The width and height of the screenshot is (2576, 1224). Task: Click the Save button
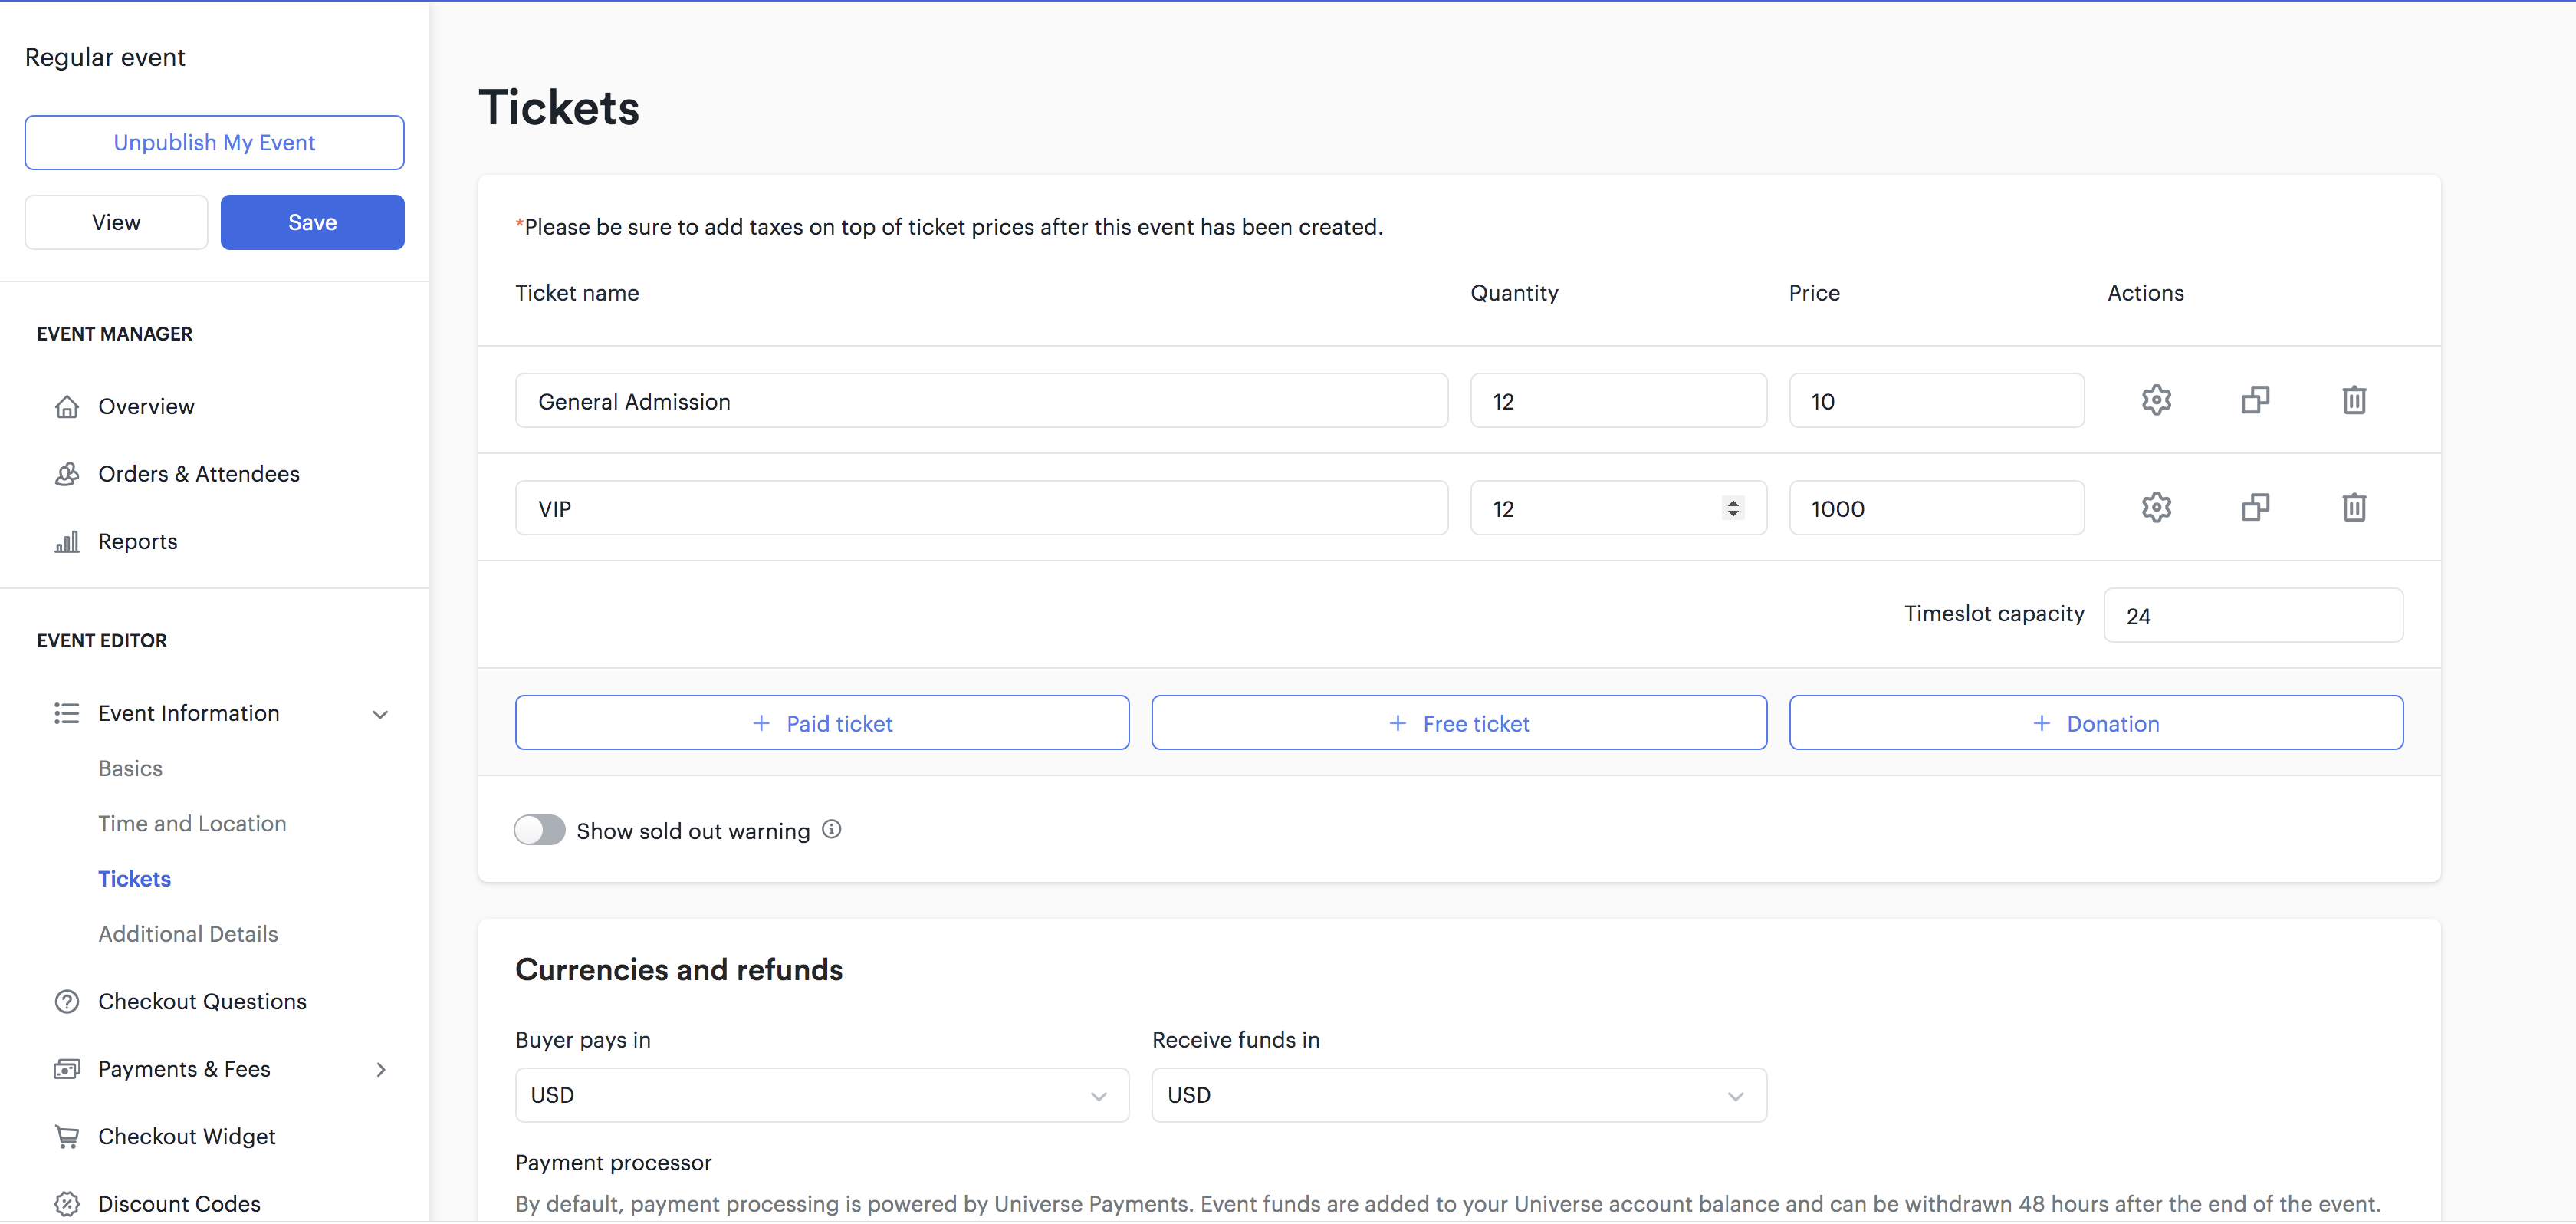312,222
